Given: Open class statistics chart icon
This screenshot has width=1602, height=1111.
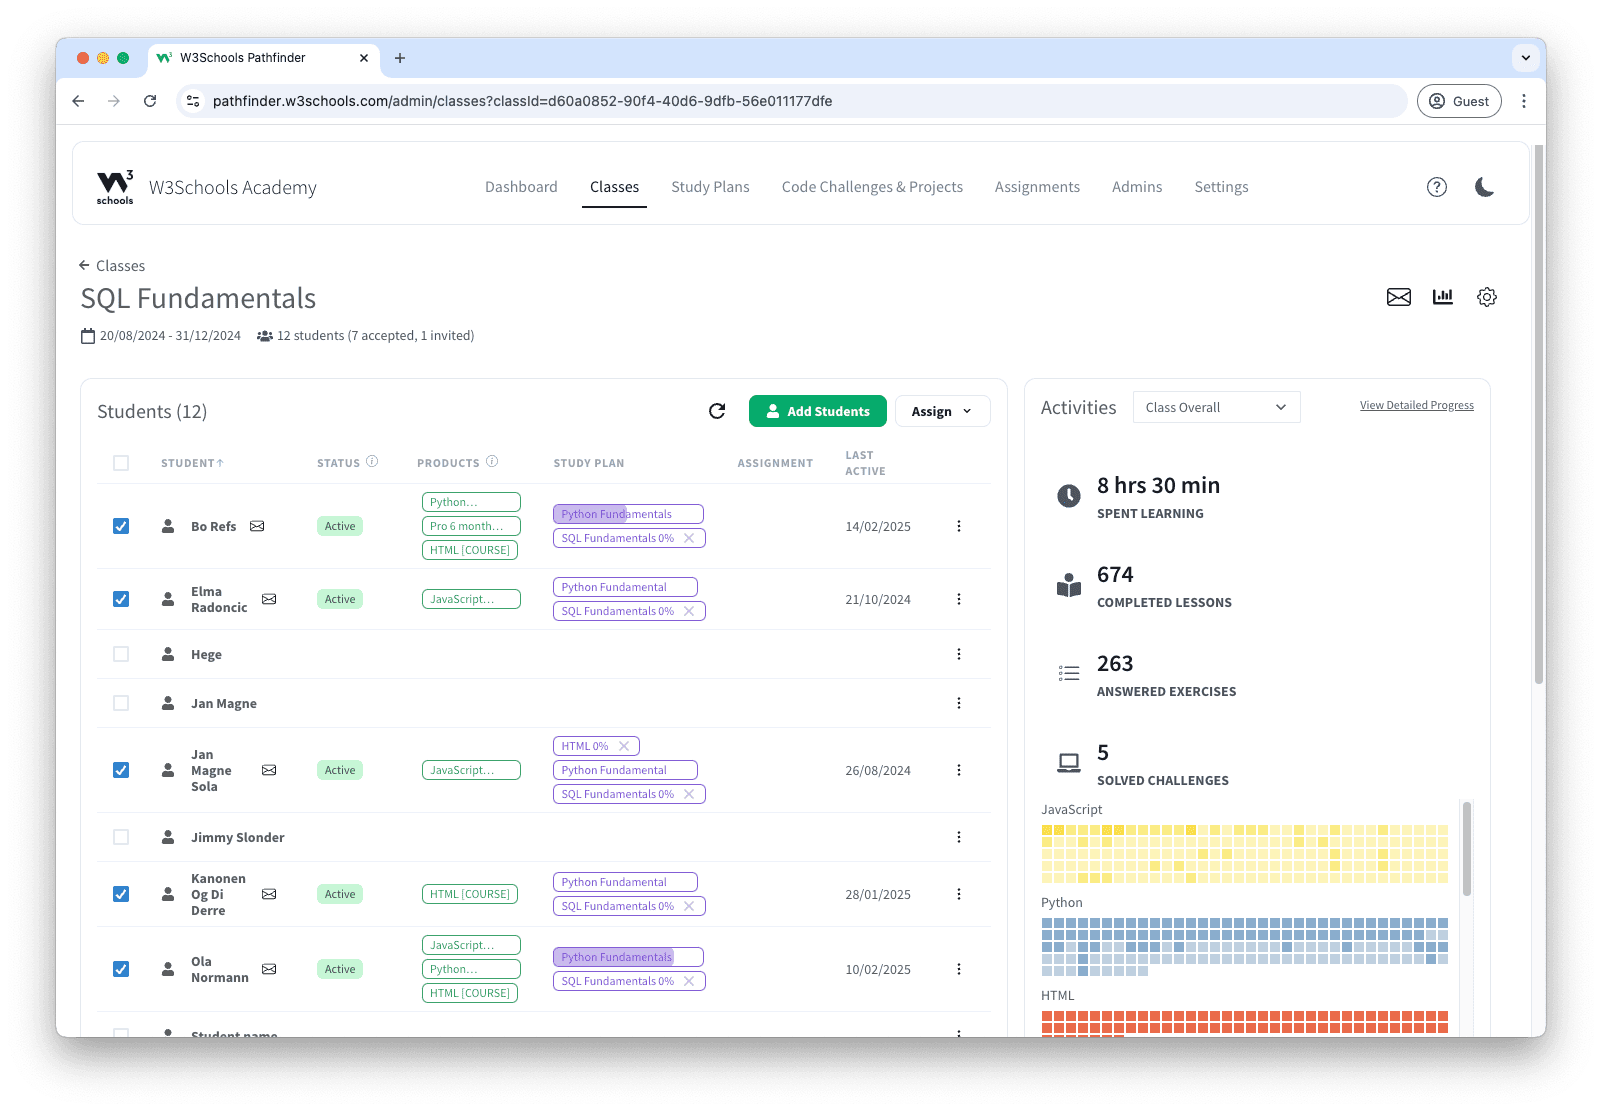Looking at the screenshot, I should [1442, 297].
